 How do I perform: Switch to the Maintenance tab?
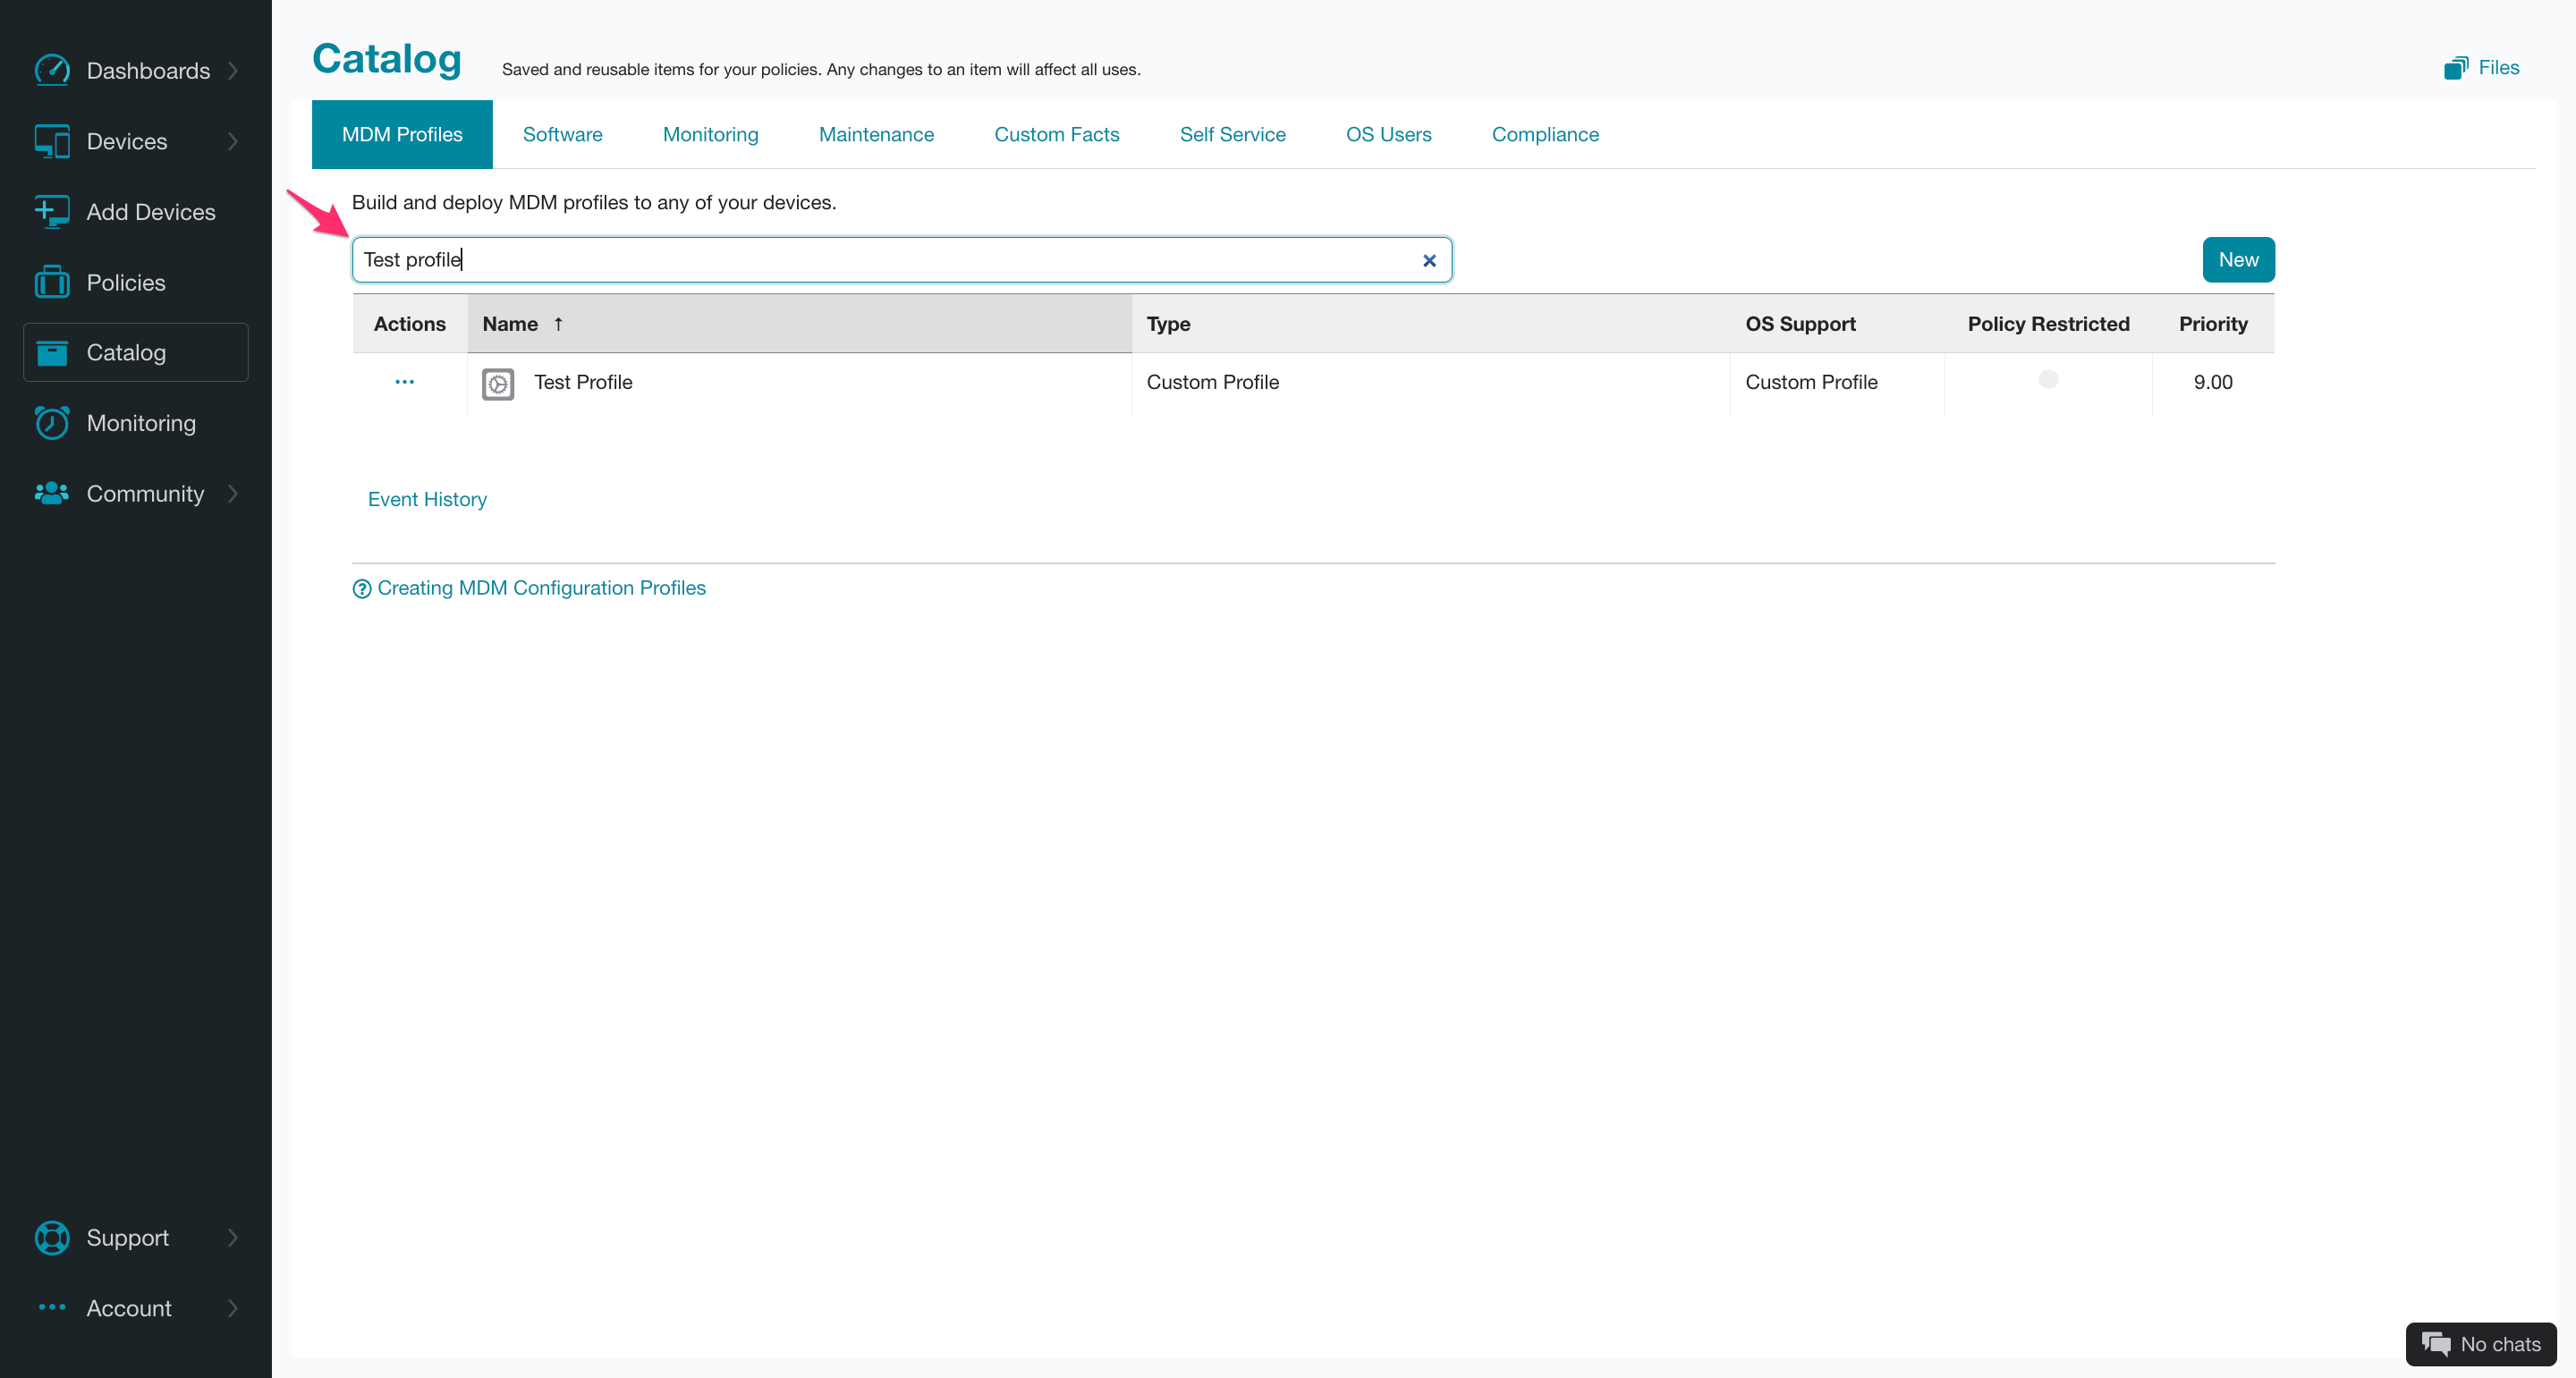click(x=876, y=134)
